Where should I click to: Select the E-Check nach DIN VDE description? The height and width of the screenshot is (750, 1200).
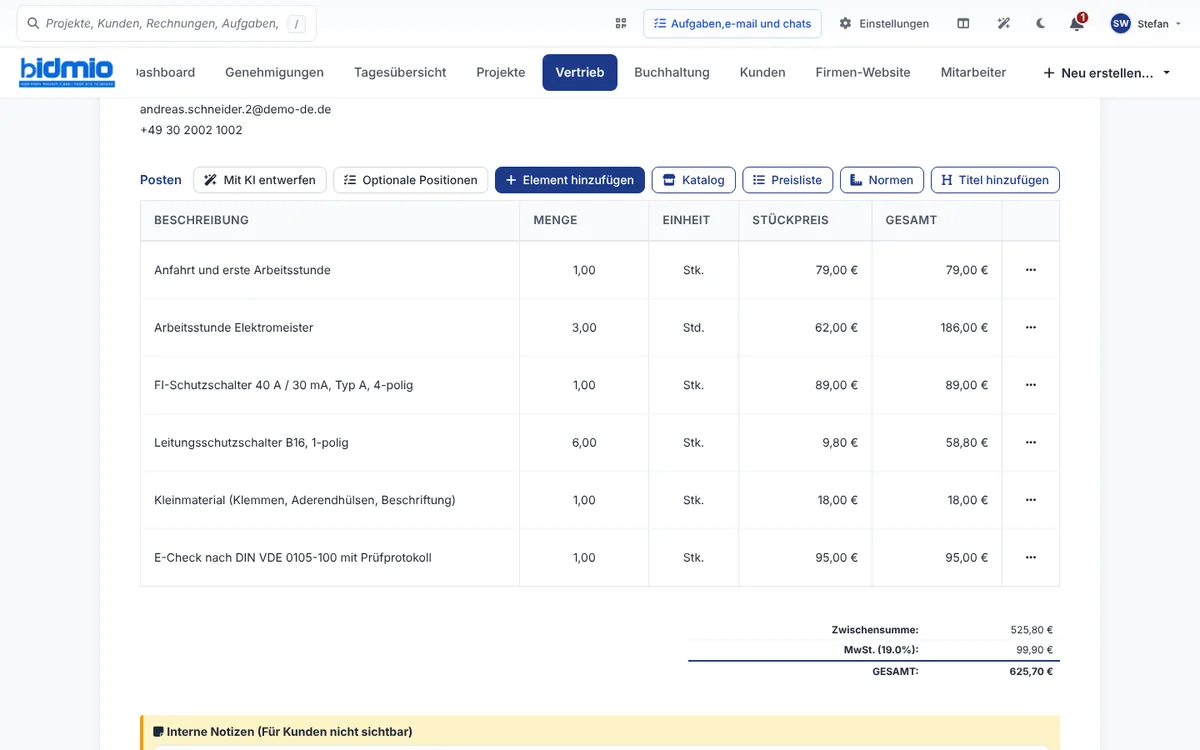click(x=293, y=558)
